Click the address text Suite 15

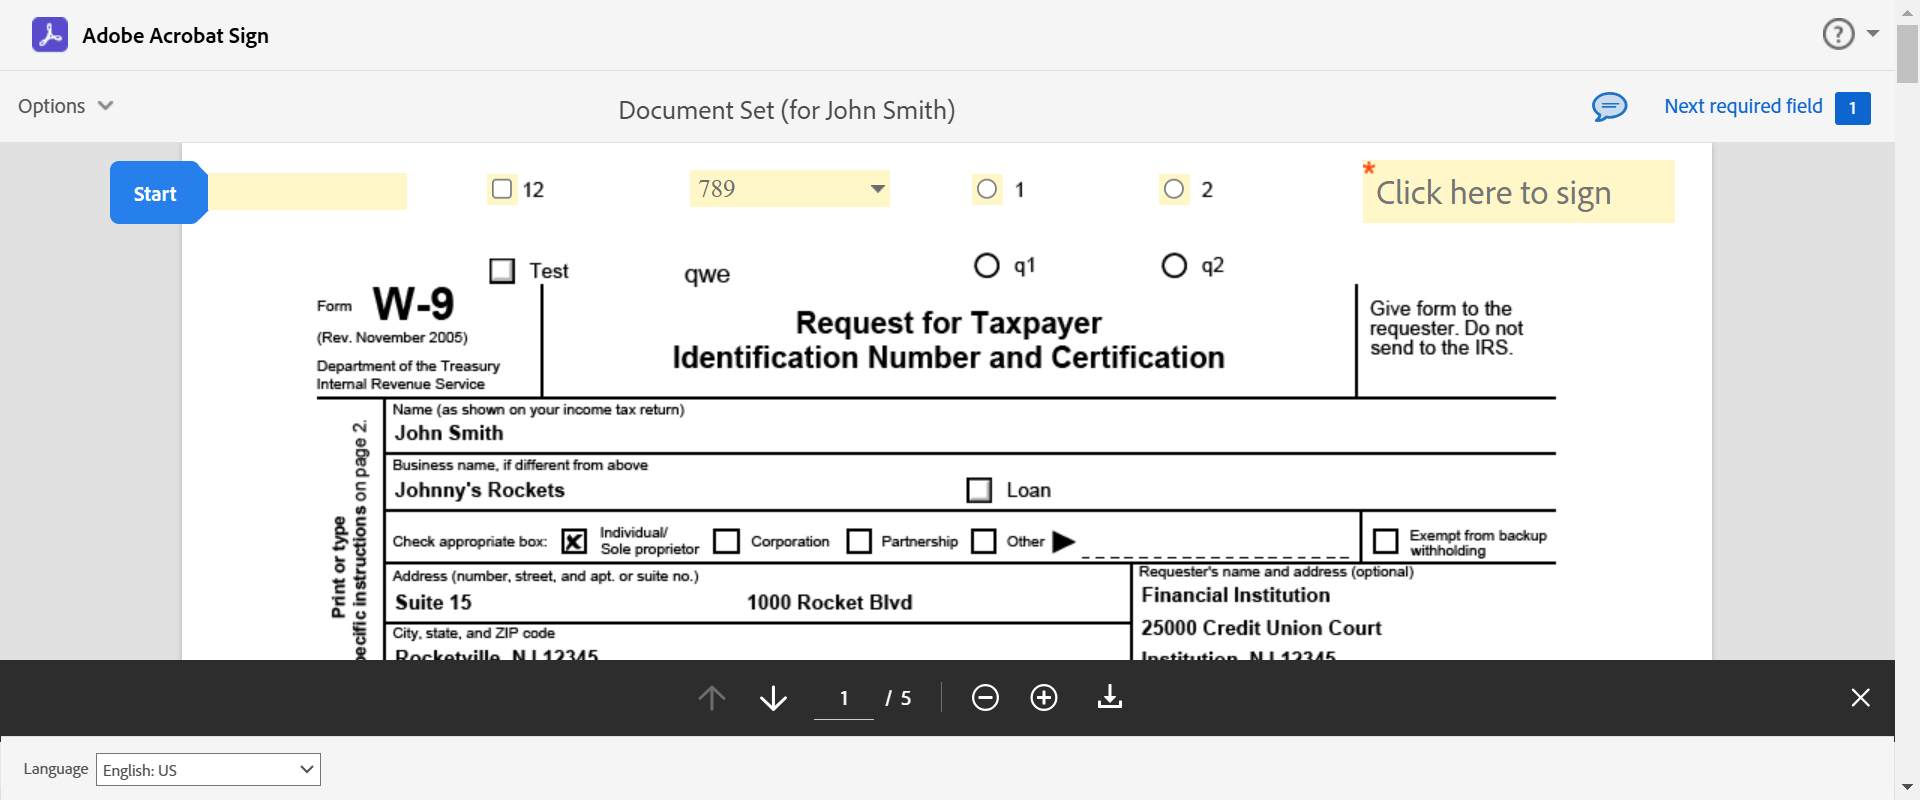433,602
